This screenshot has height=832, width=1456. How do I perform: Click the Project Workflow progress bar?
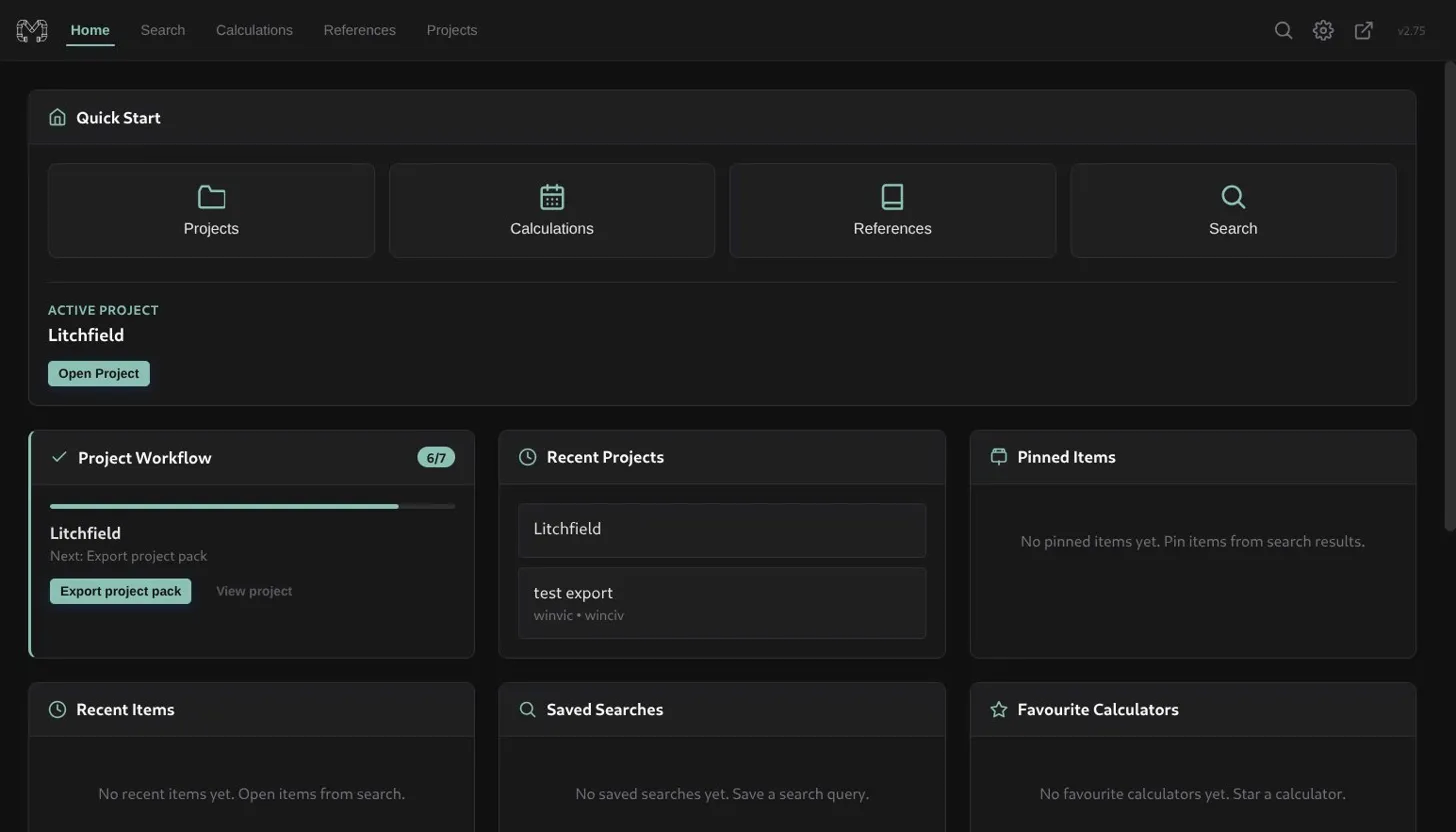[252, 507]
